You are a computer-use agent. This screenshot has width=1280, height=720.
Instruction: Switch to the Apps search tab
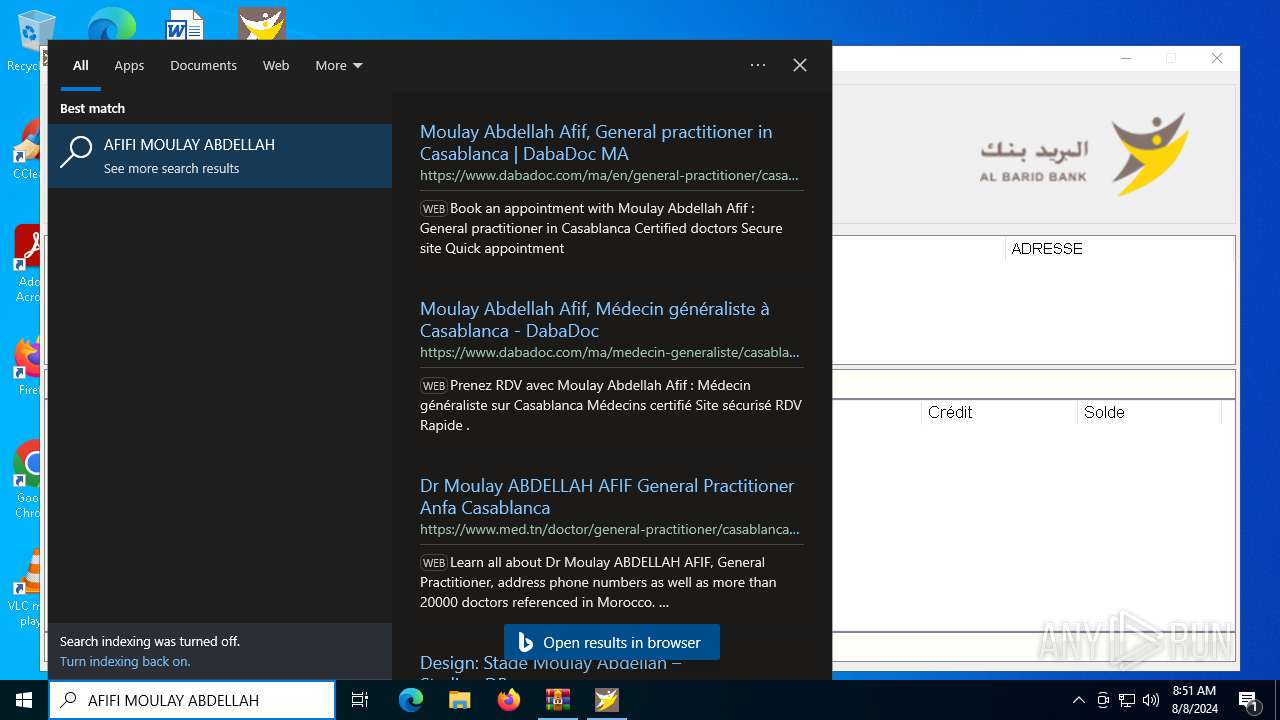129,65
